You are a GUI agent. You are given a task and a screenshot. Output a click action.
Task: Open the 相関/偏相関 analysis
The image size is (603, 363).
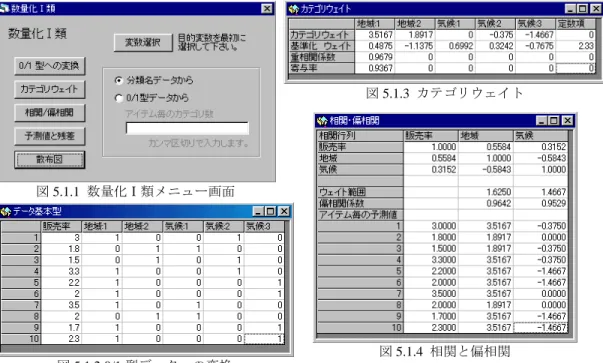49,113
